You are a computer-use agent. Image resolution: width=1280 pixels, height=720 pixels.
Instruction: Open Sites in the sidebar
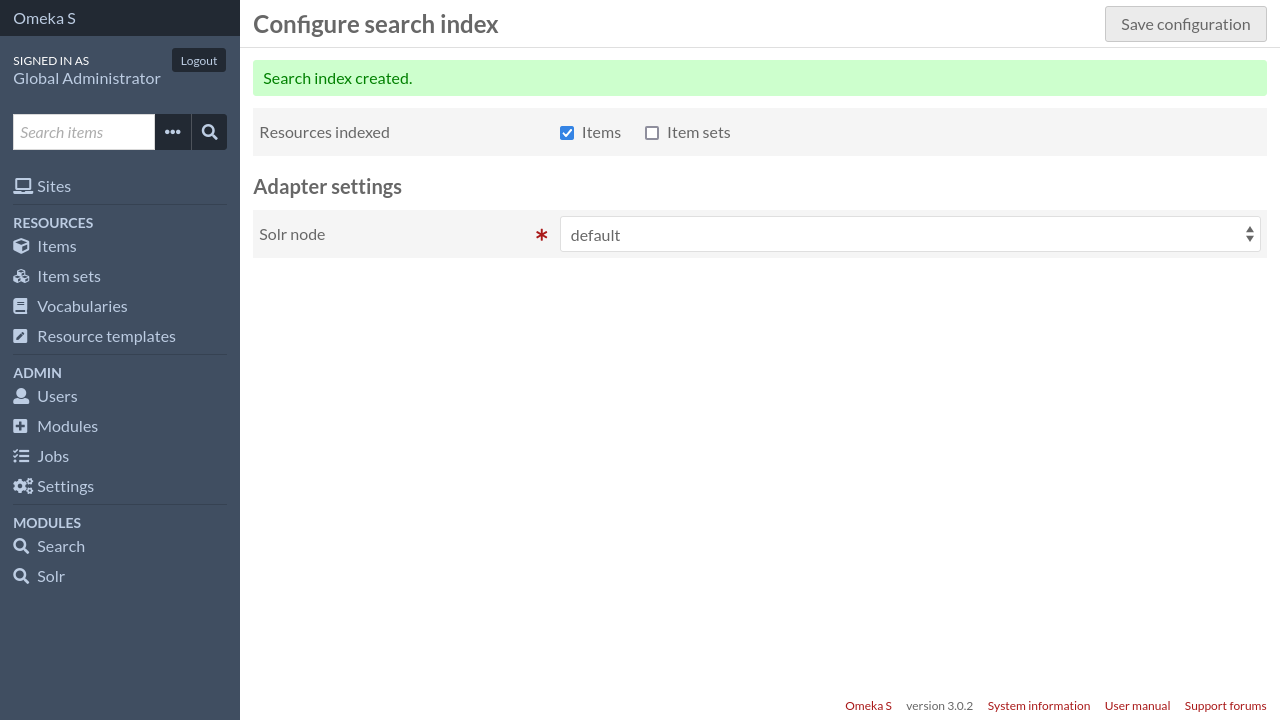(x=54, y=186)
